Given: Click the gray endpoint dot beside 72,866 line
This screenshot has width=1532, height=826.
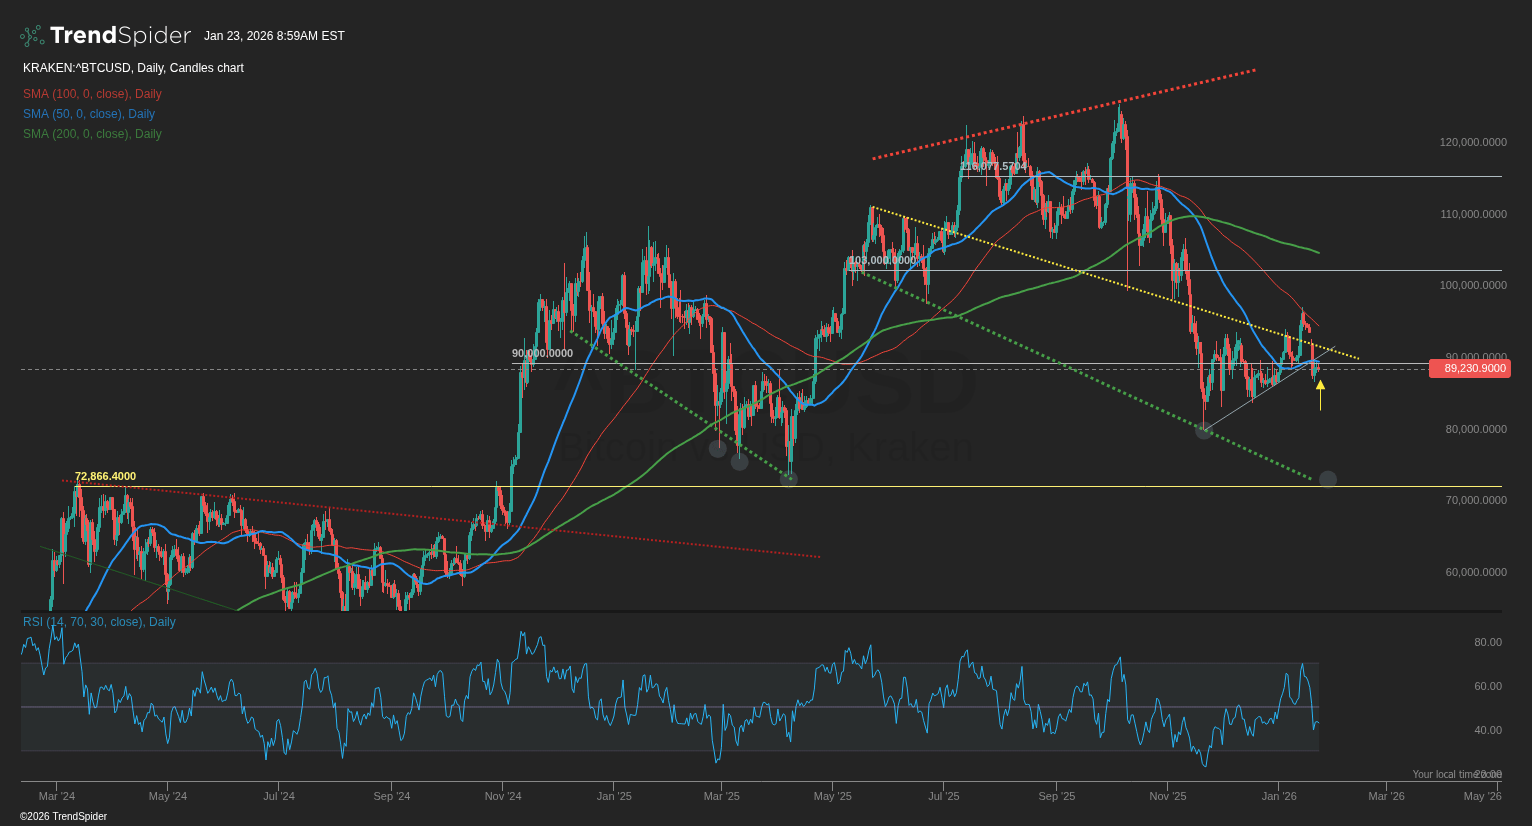Looking at the screenshot, I should click(x=1327, y=479).
